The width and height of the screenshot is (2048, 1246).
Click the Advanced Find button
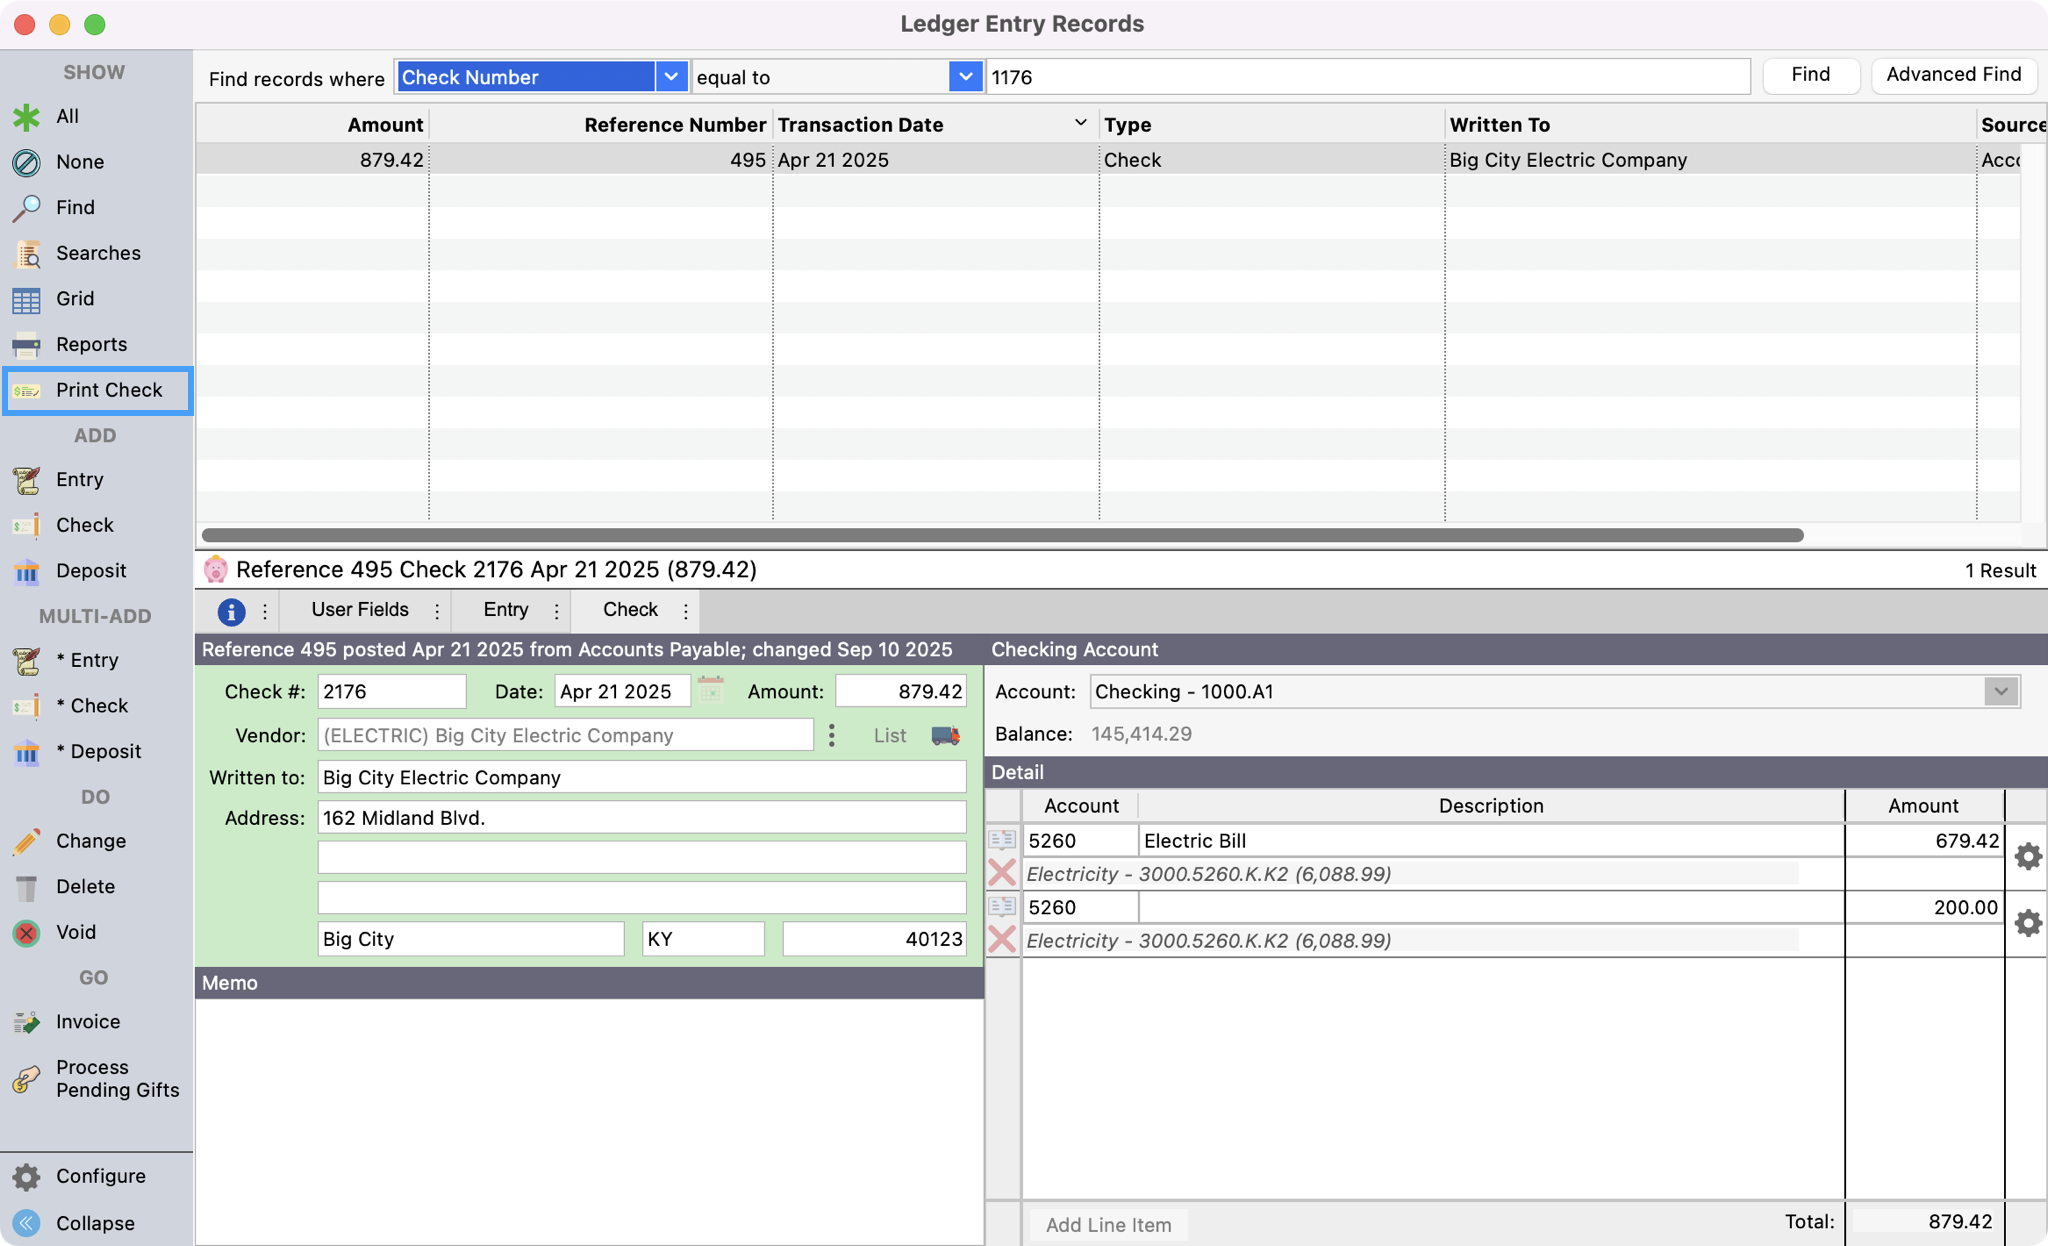click(x=1951, y=75)
